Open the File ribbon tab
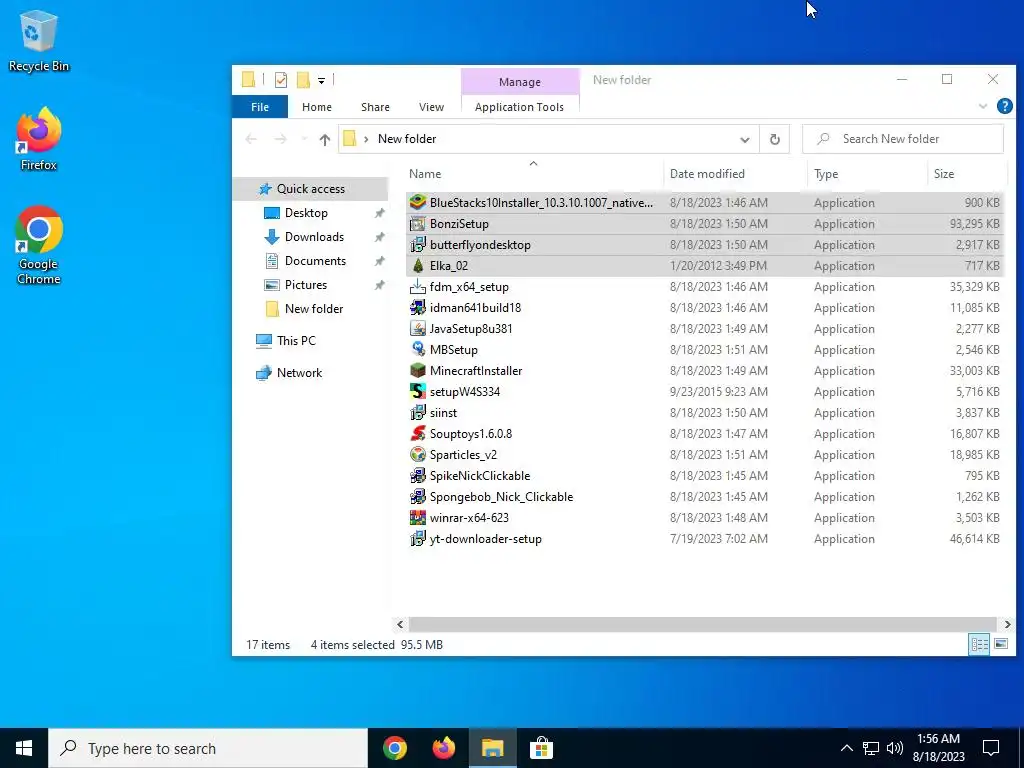This screenshot has height=768, width=1024. pos(260,106)
